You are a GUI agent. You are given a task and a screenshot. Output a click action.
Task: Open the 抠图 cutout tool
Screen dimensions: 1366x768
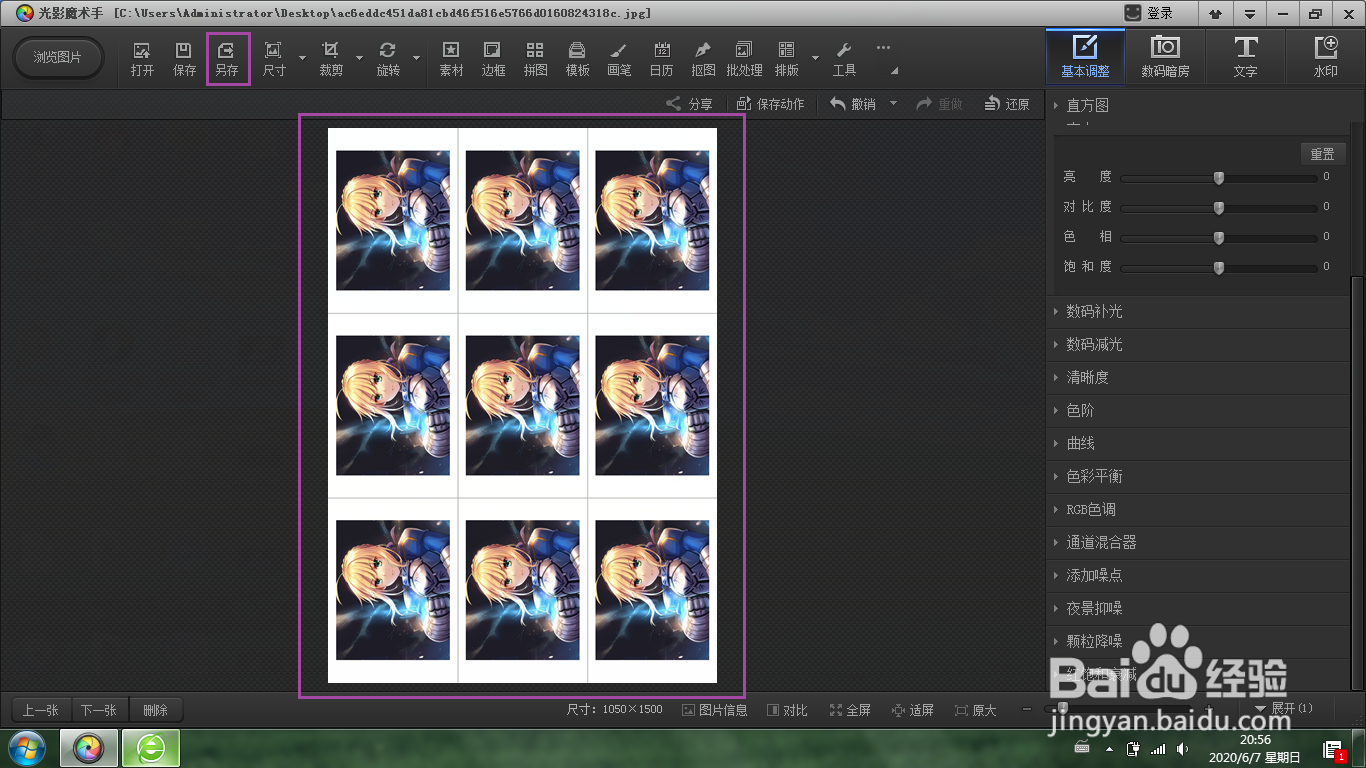(703, 59)
